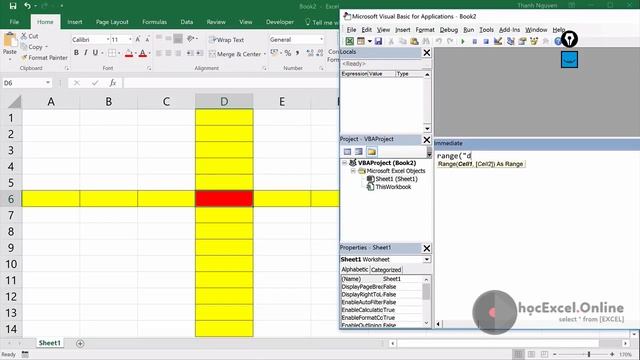The height and width of the screenshot is (360, 640).
Task: Toggle Bold formatting in Excel ribbon
Action: click(76, 53)
